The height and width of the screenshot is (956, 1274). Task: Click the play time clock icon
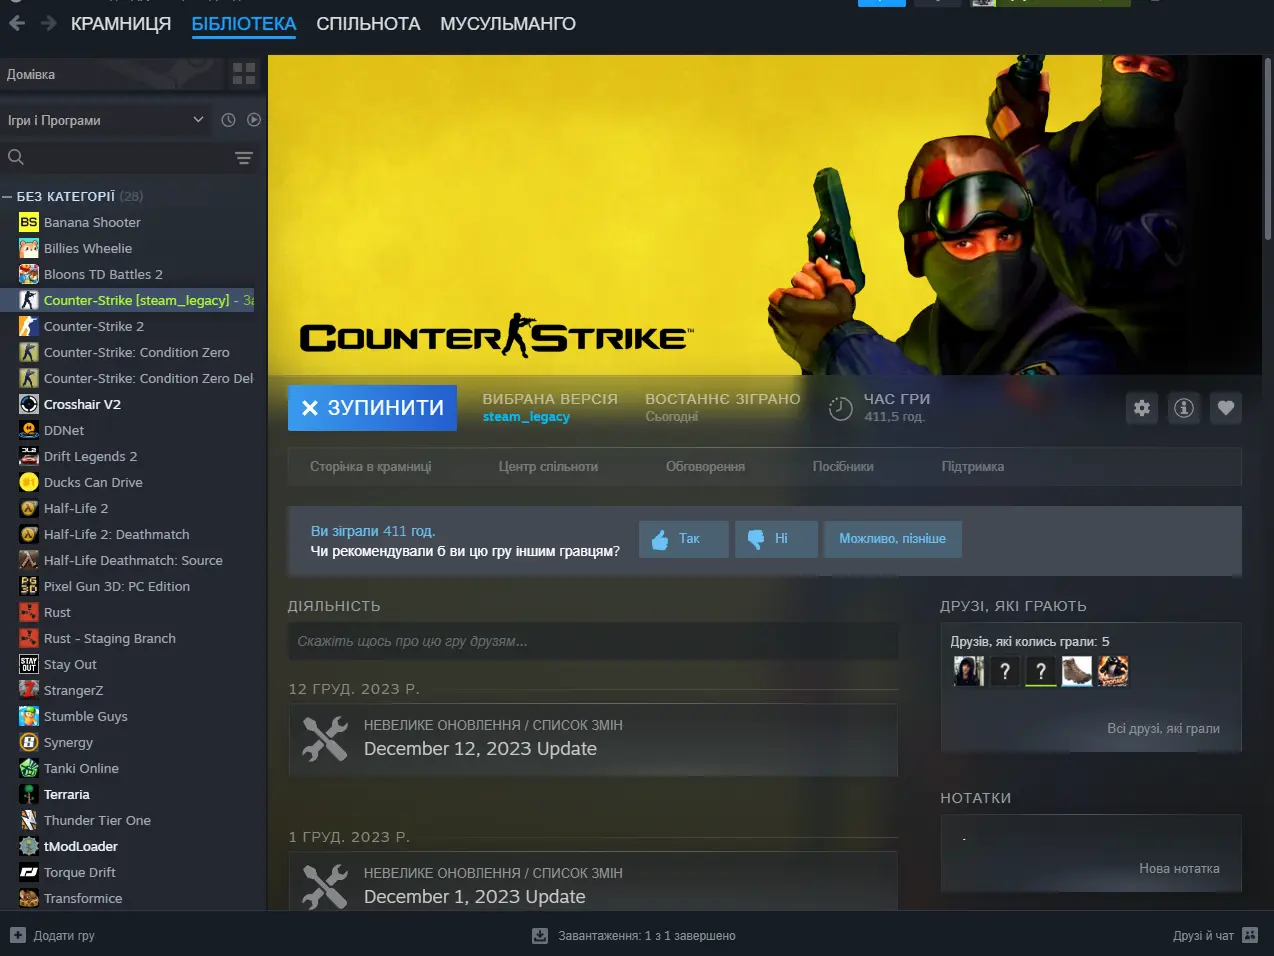(x=841, y=408)
